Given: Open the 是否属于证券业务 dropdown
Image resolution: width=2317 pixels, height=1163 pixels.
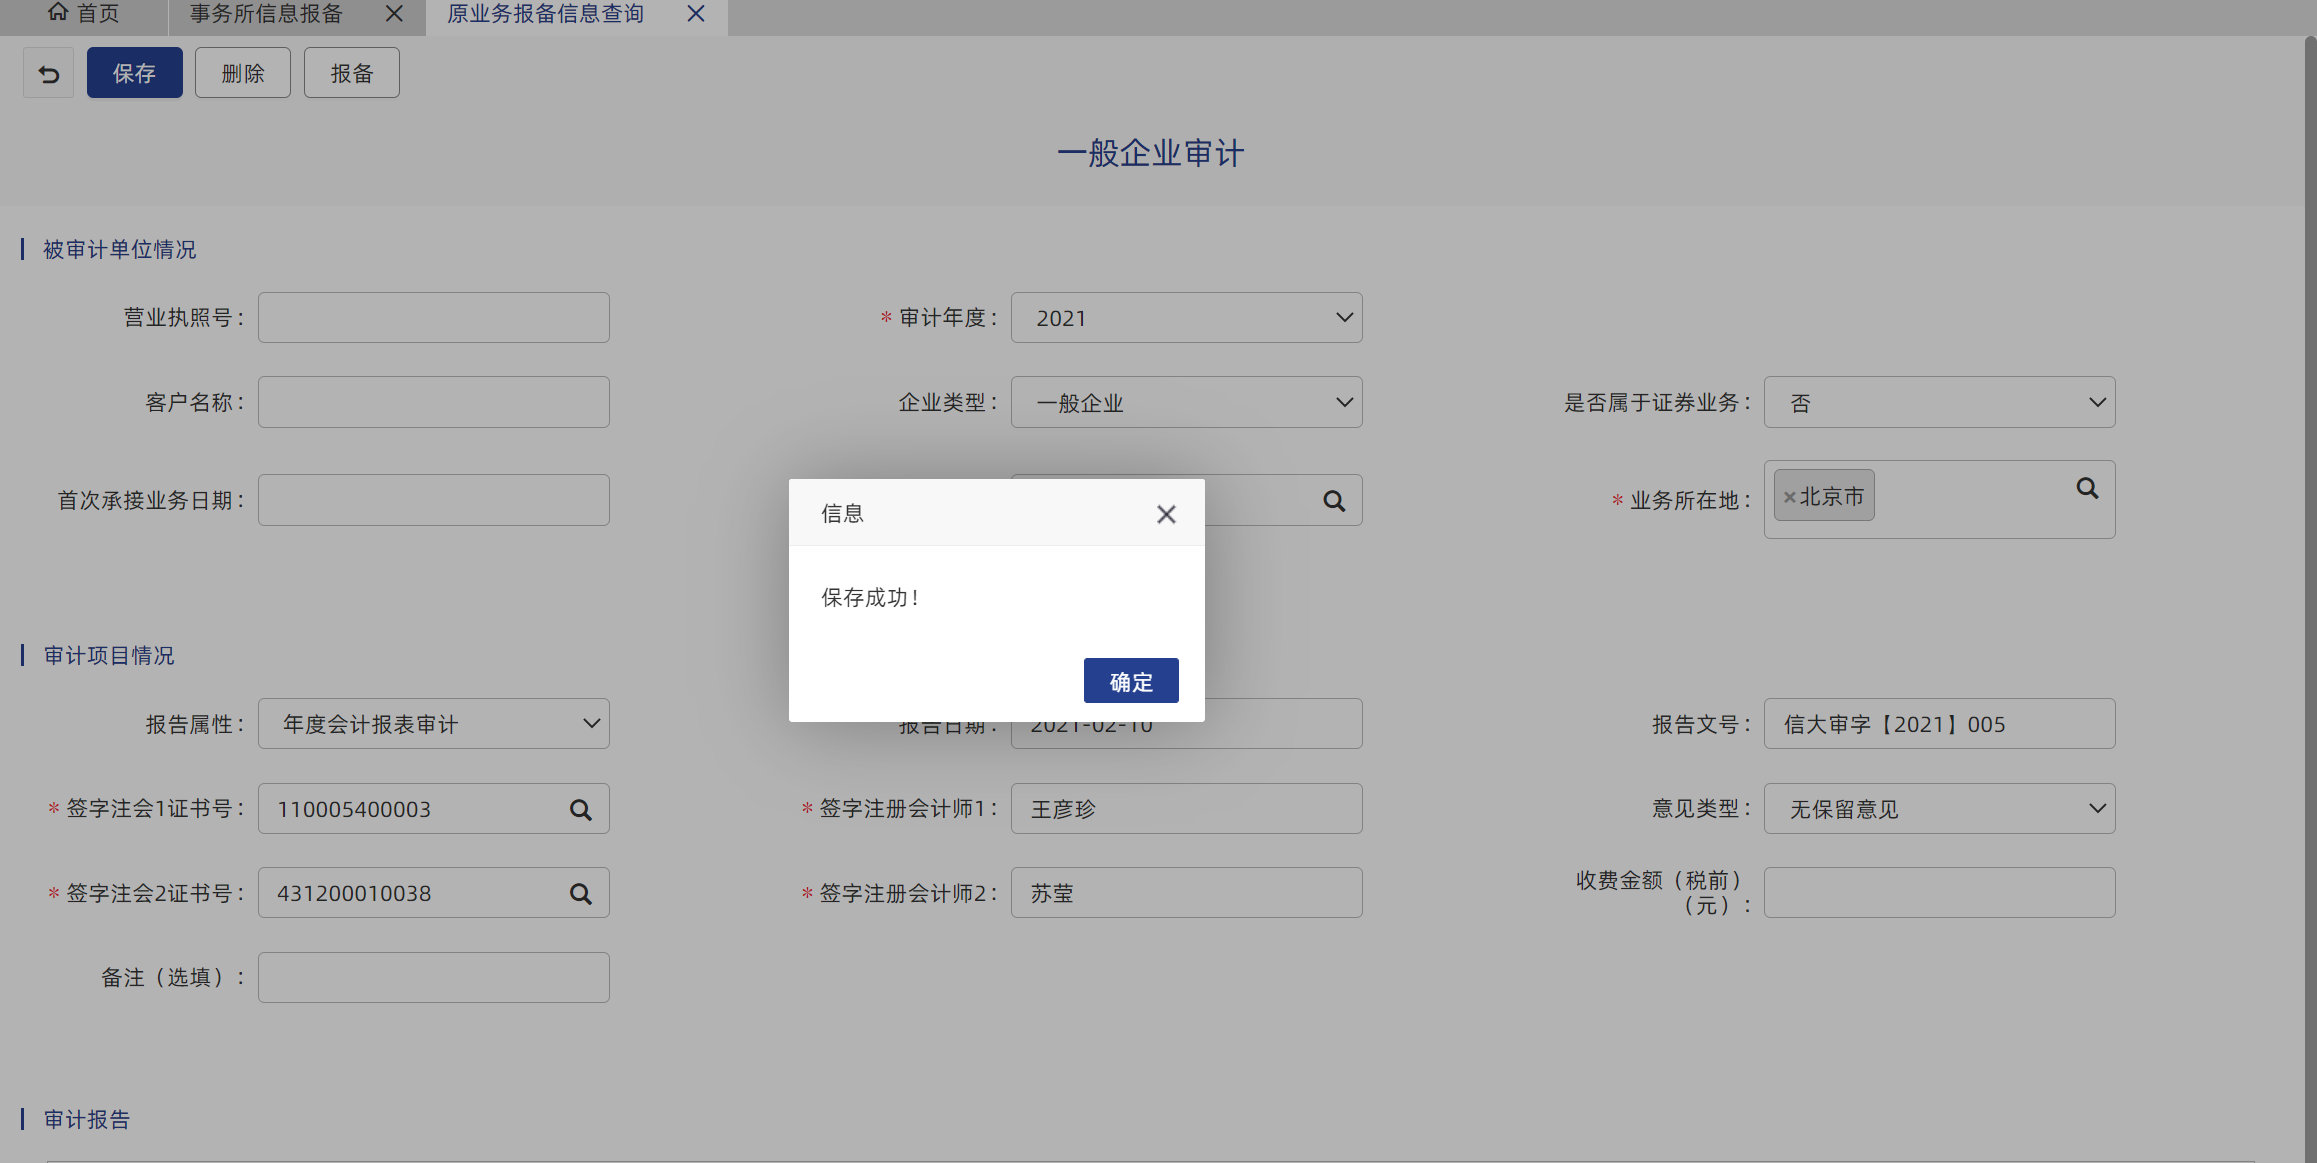Looking at the screenshot, I should [x=1938, y=403].
